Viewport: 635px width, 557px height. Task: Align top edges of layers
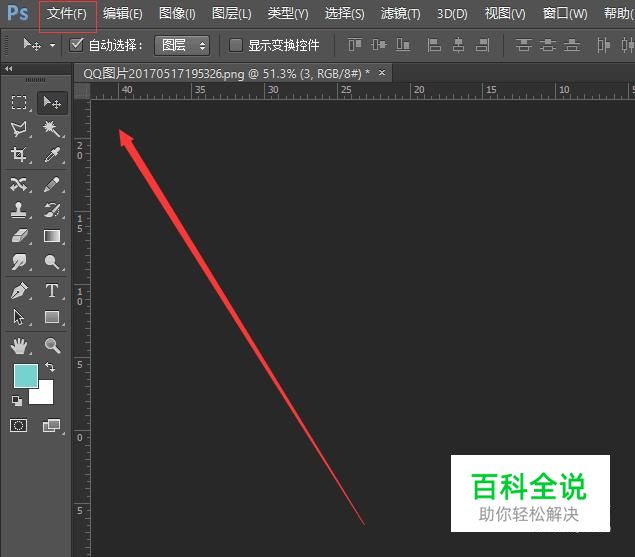point(355,45)
